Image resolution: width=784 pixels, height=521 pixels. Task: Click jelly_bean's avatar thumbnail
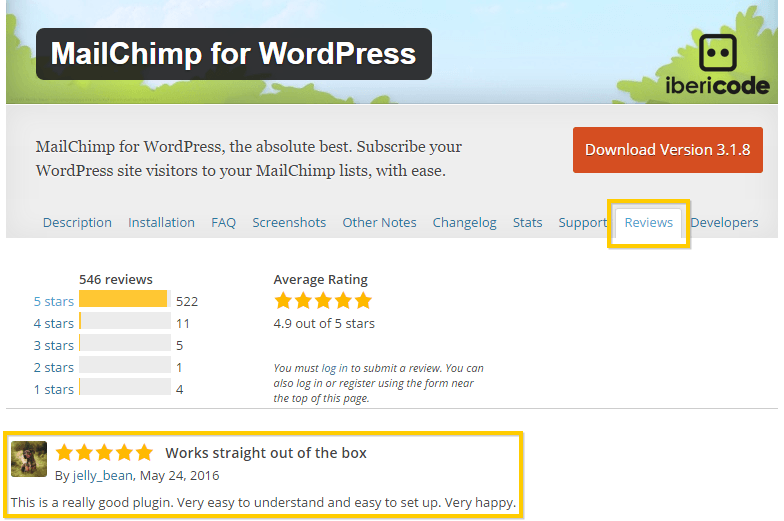(29, 459)
